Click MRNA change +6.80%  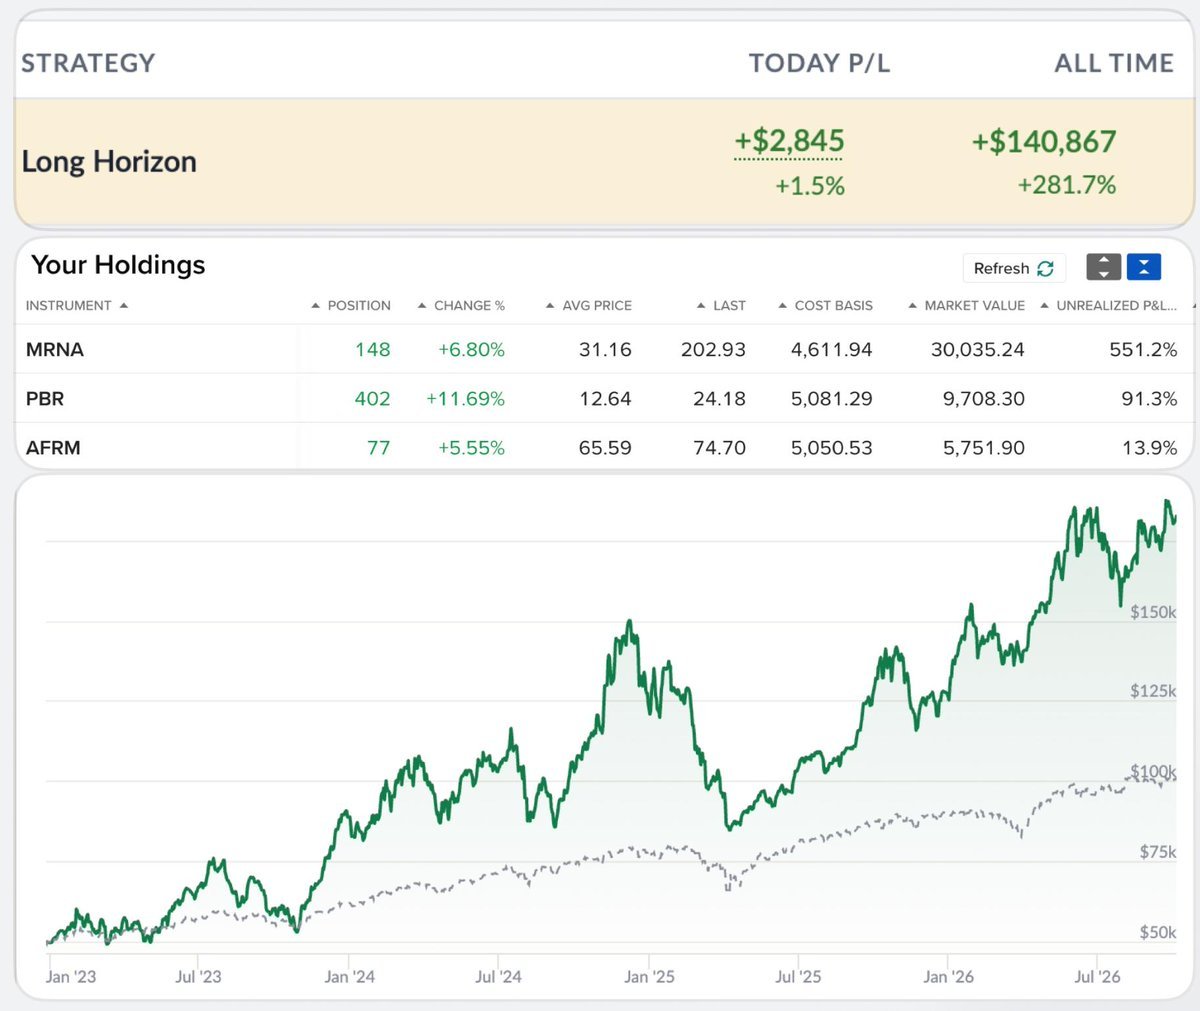[x=472, y=350]
